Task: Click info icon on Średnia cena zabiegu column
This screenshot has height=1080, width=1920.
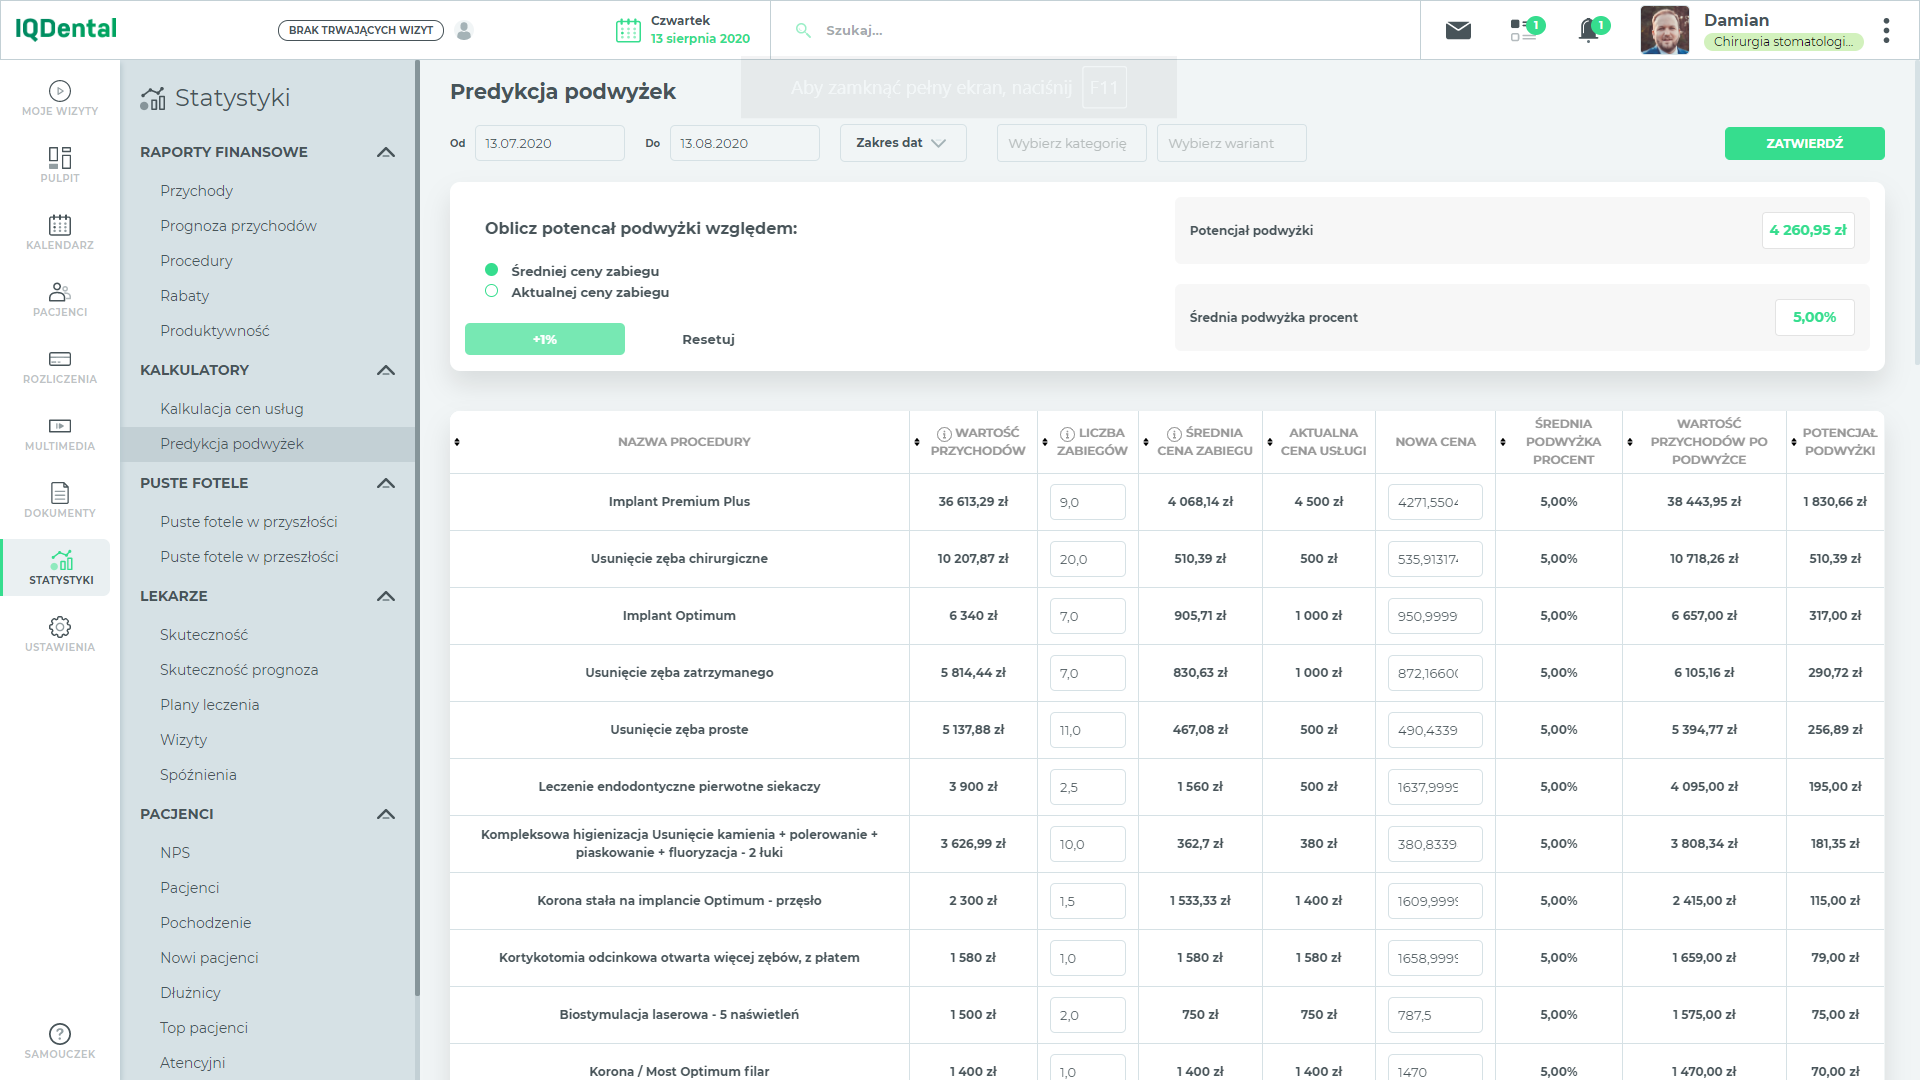Action: tap(1174, 434)
